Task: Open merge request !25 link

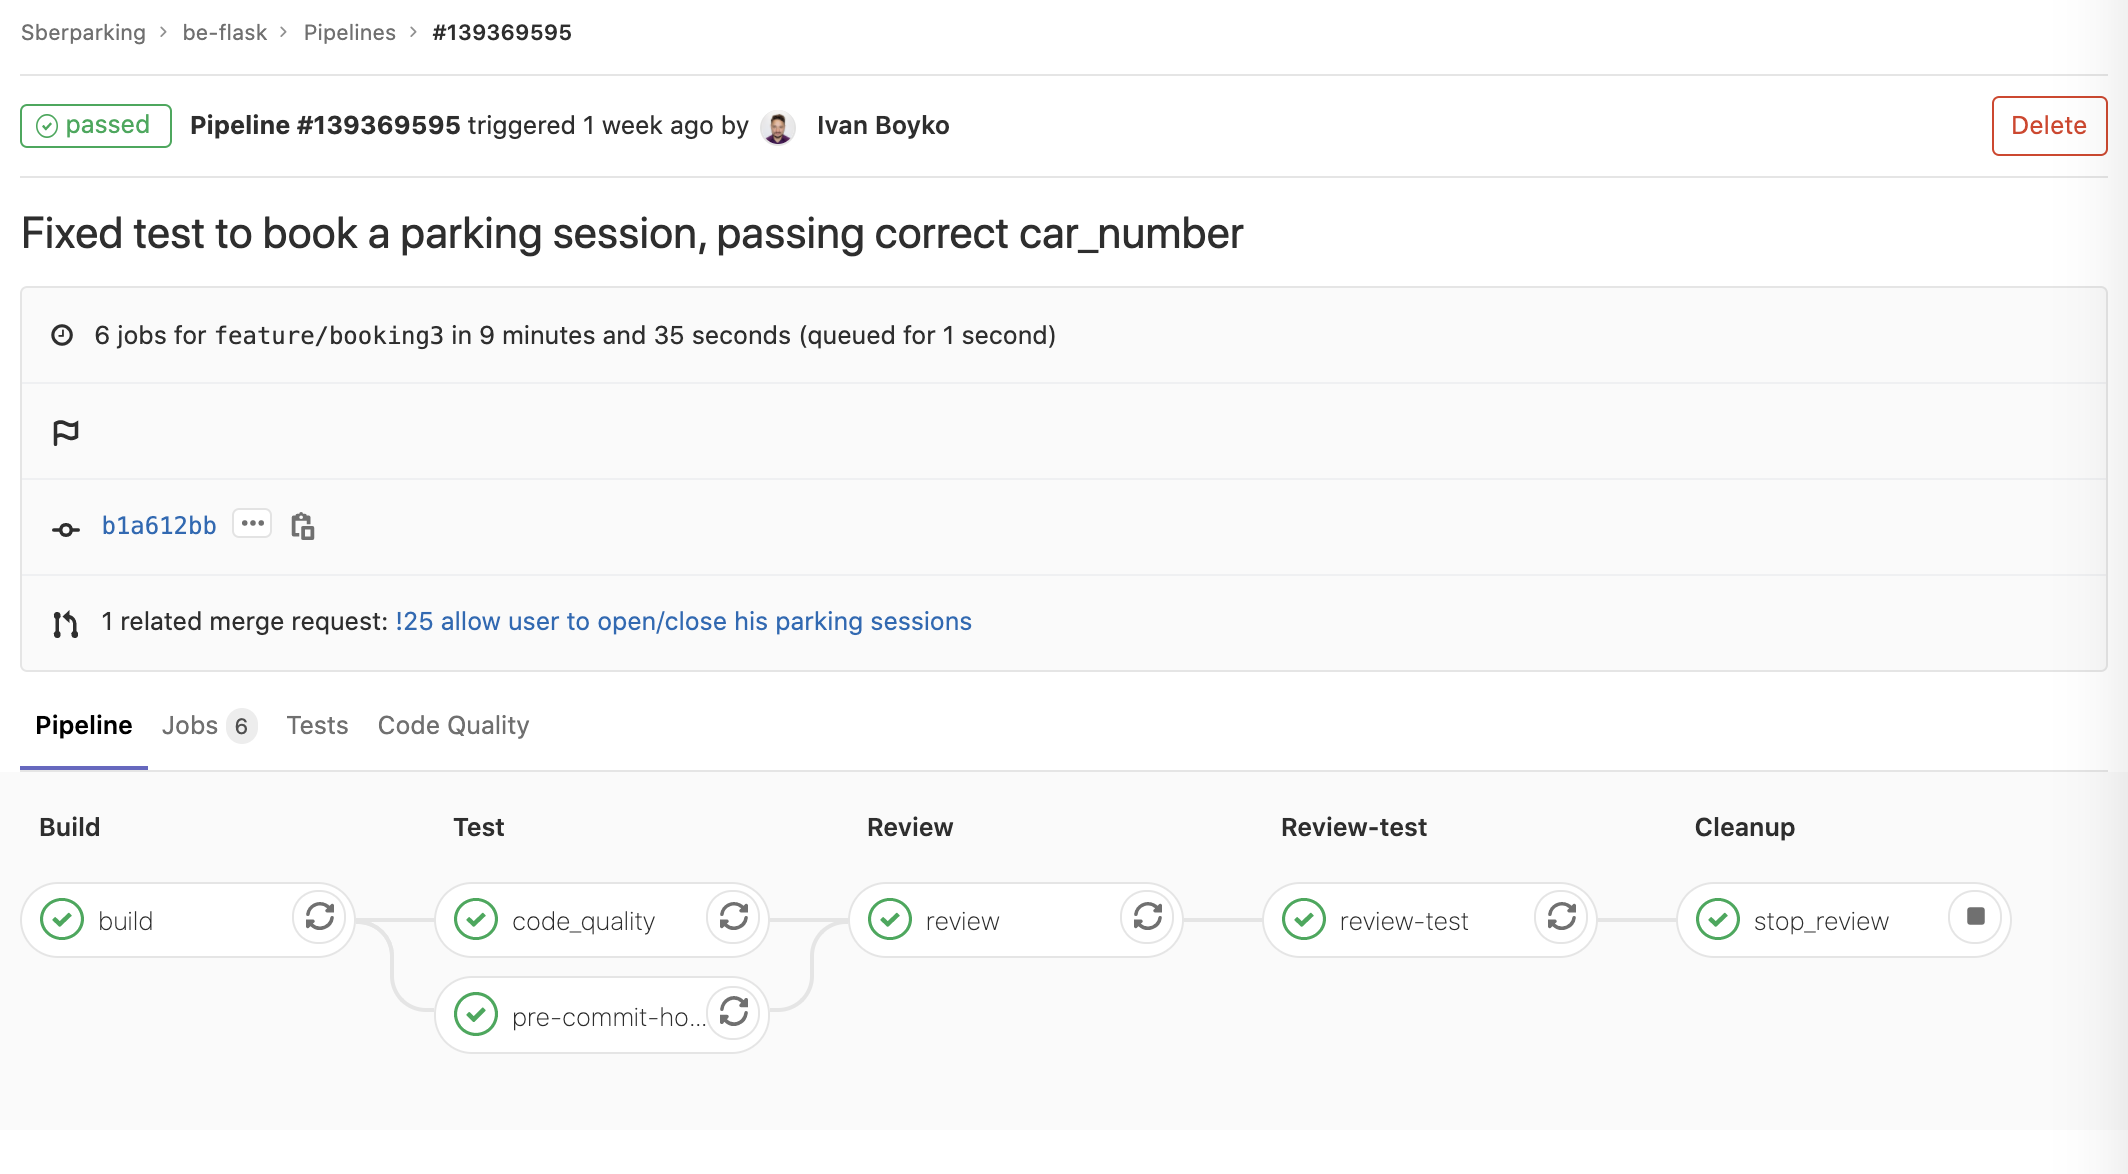Action: tap(683, 622)
